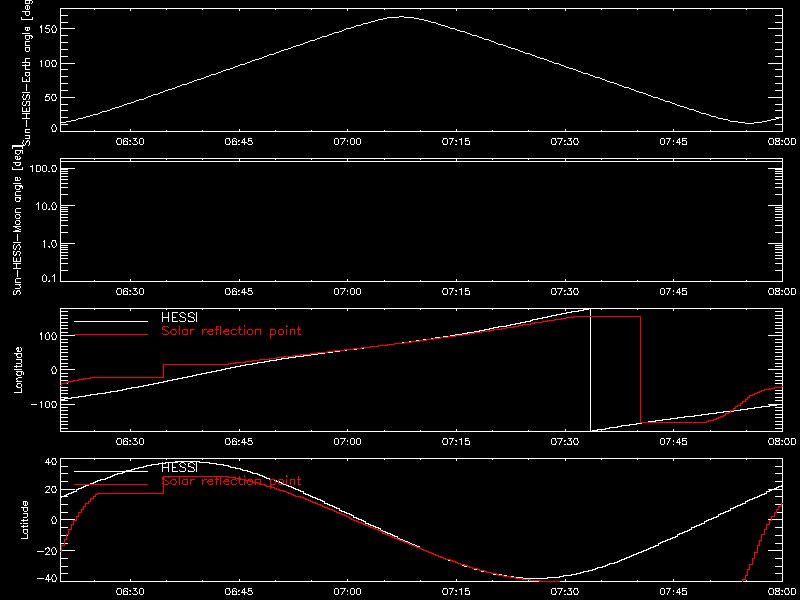800x600 pixels.
Task: Click 08:00 time label under Earth angle plot
Action: 782,142
